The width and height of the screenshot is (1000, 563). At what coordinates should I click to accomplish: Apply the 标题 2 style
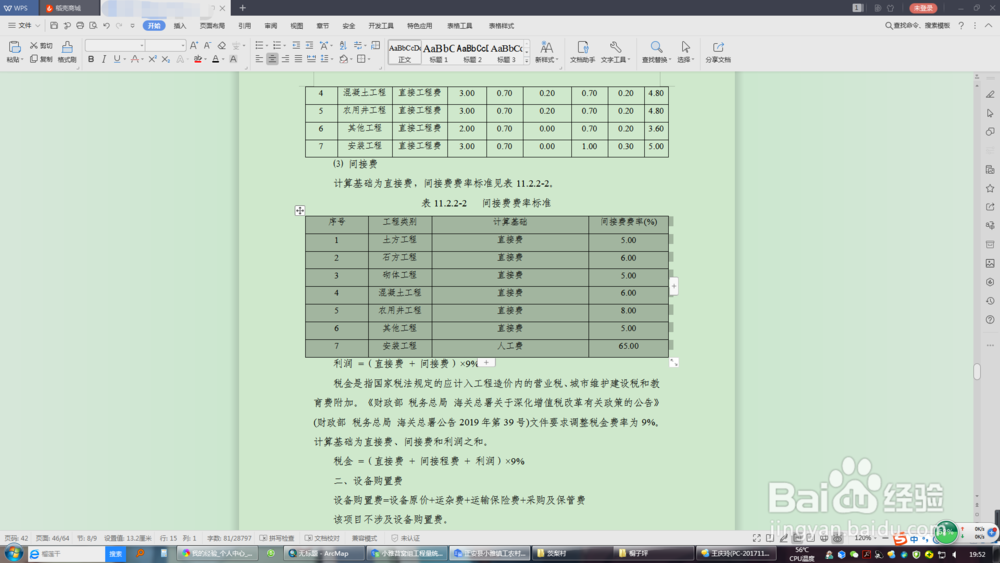[472, 52]
